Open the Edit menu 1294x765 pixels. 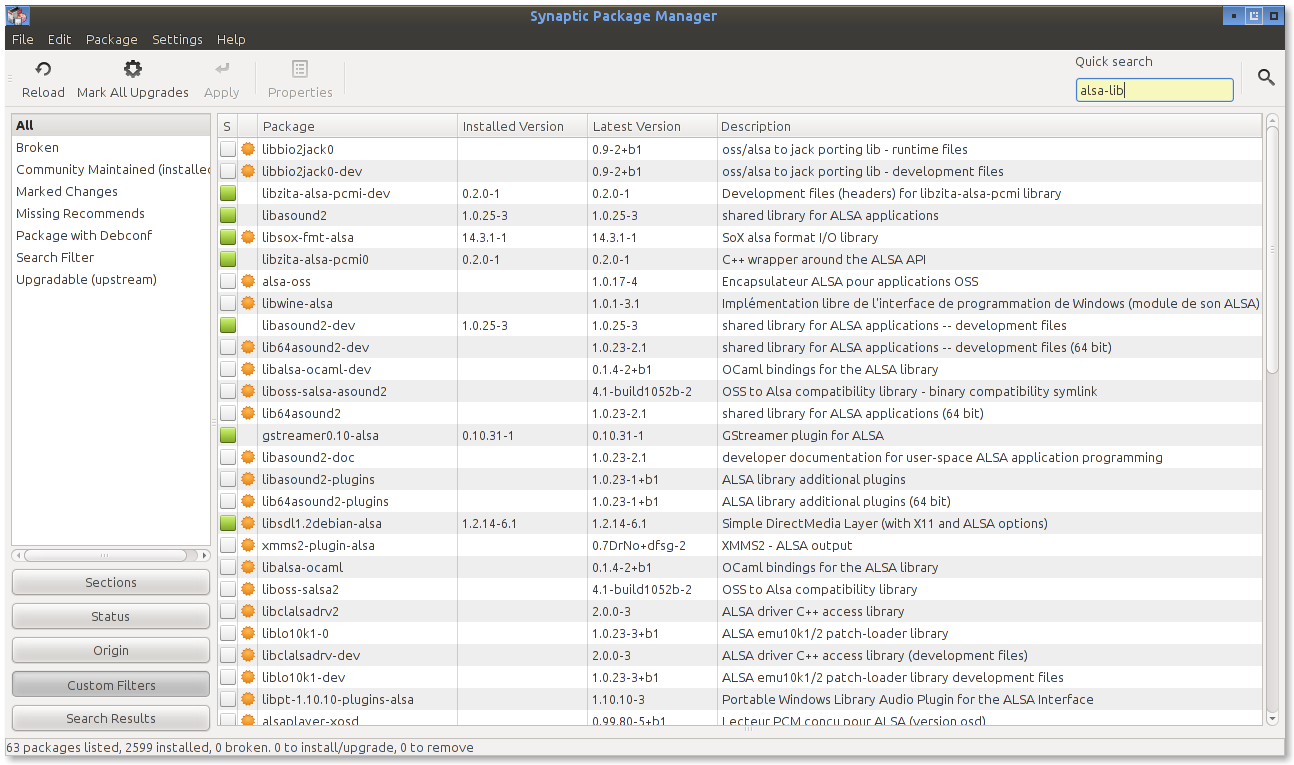click(x=60, y=39)
